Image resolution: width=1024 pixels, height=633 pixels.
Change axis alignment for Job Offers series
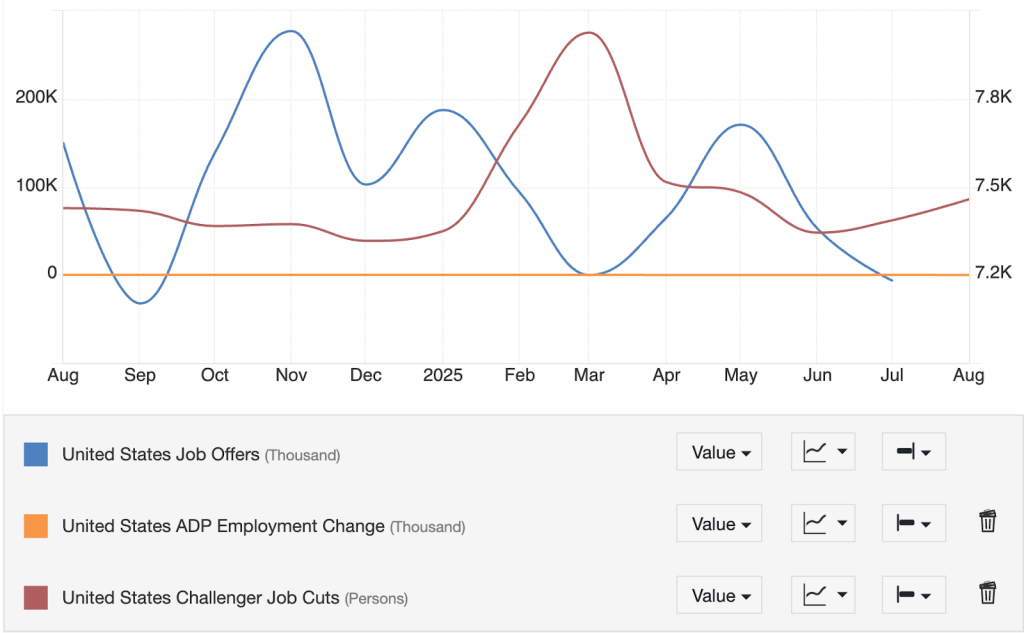pyautogui.click(x=913, y=452)
